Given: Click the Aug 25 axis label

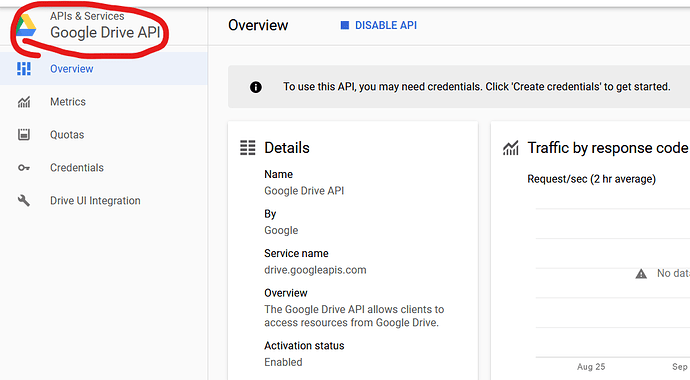Looking at the screenshot, I should (591, 366).
